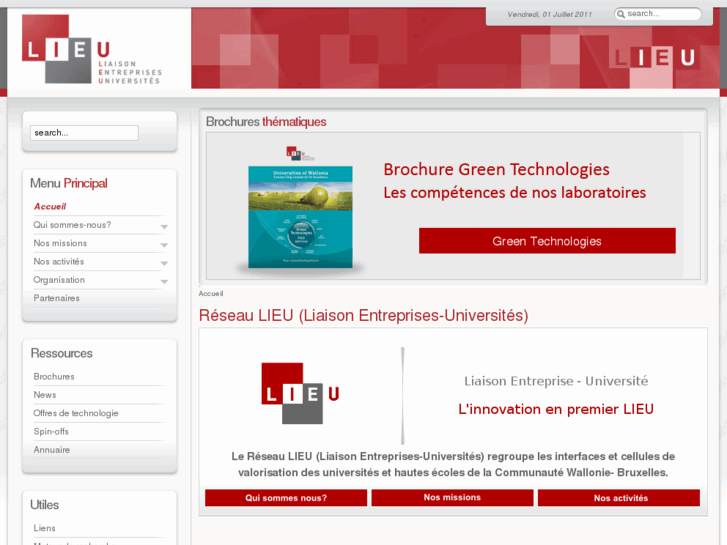This screenshot has width=727, height=545.
Task: Open the Nos missions menu item
Action: pos(60,243)
